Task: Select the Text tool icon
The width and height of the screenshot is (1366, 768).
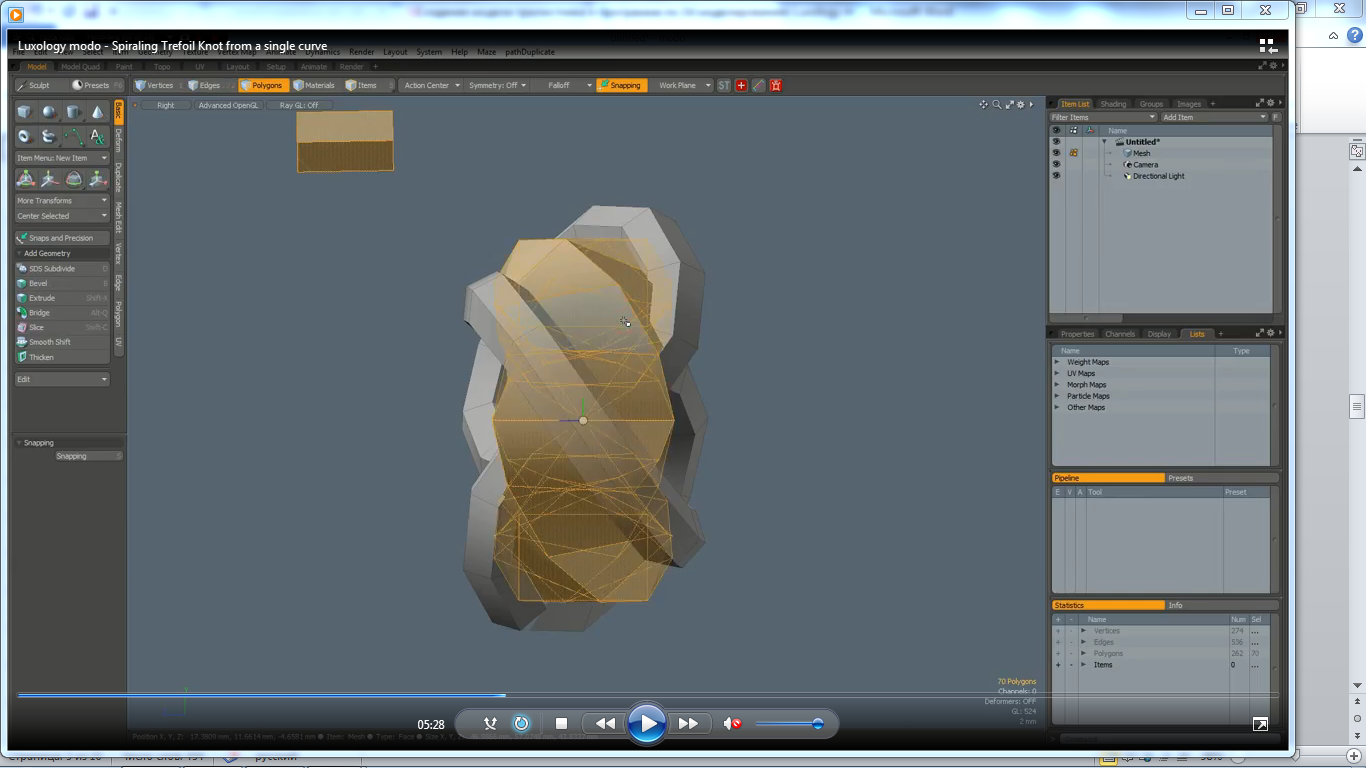Action: [97, 136]
